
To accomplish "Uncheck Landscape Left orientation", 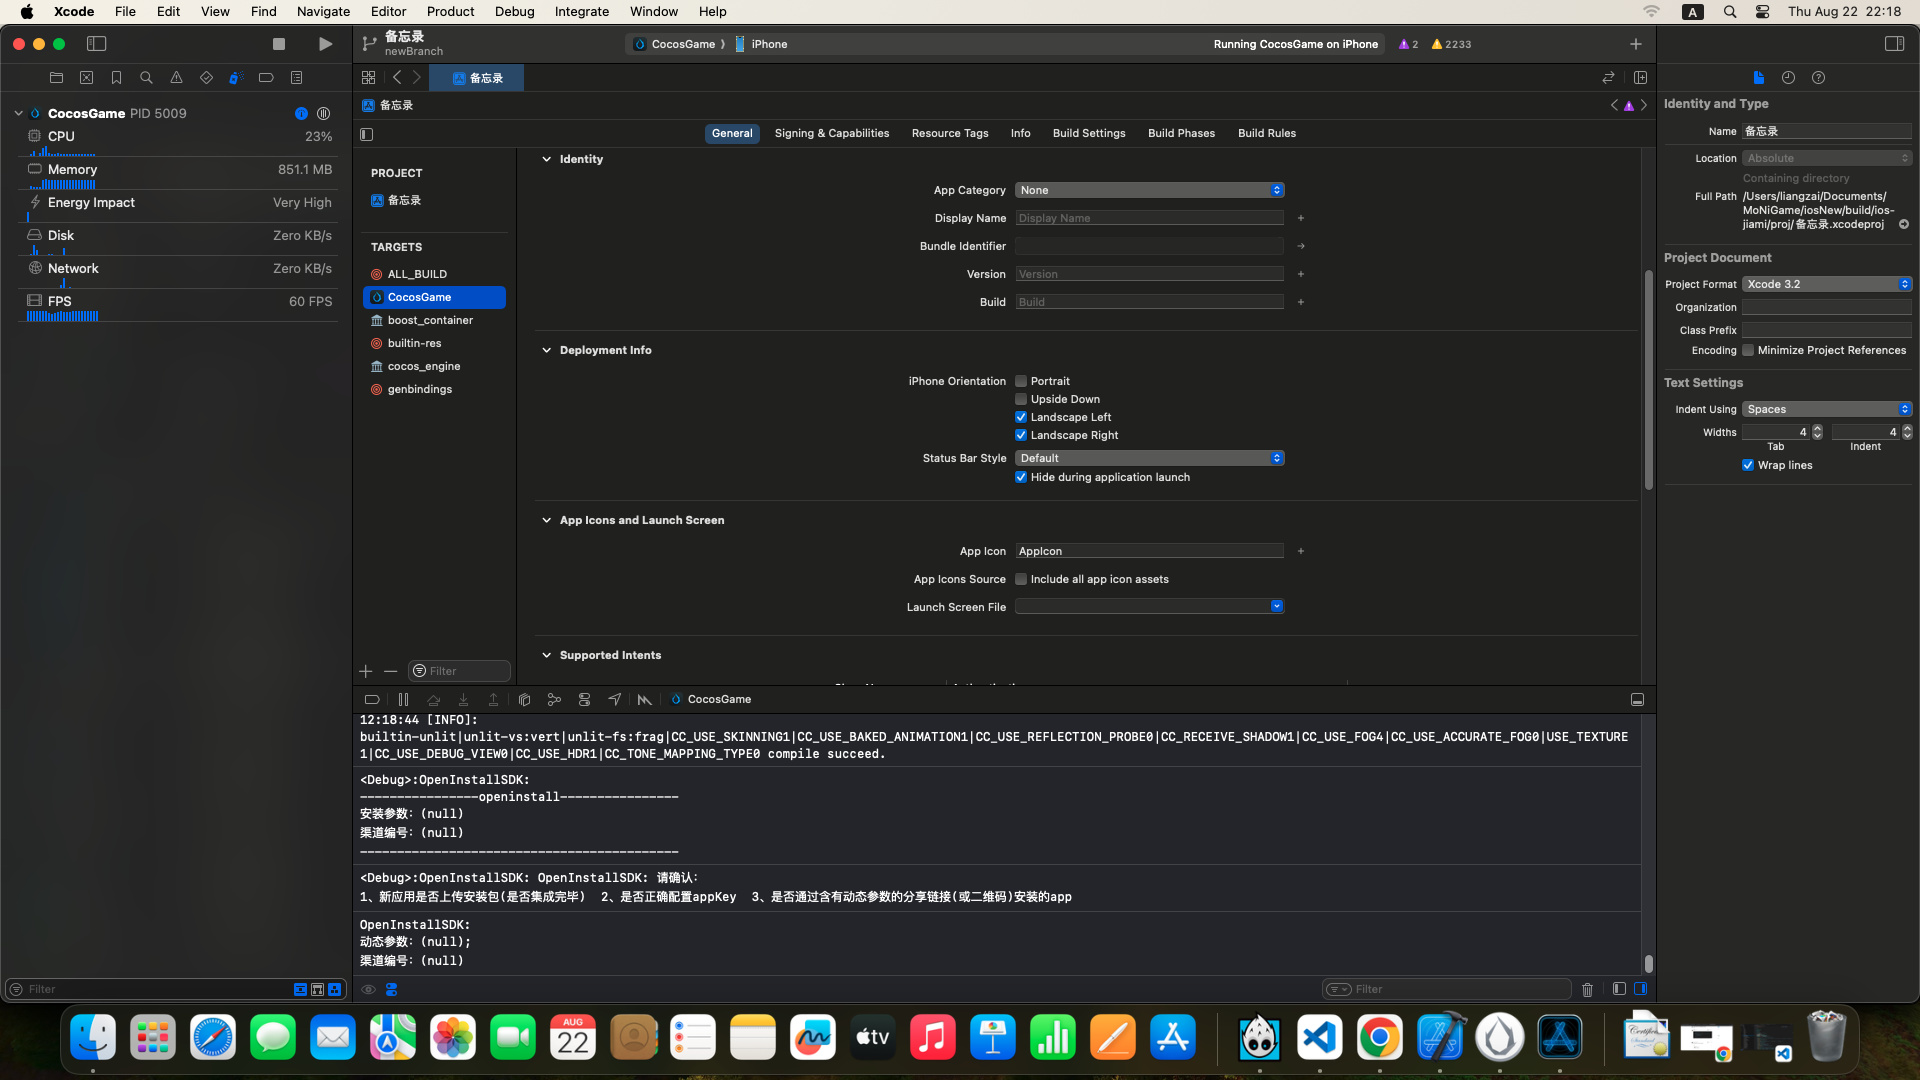I will [1021, 417].
